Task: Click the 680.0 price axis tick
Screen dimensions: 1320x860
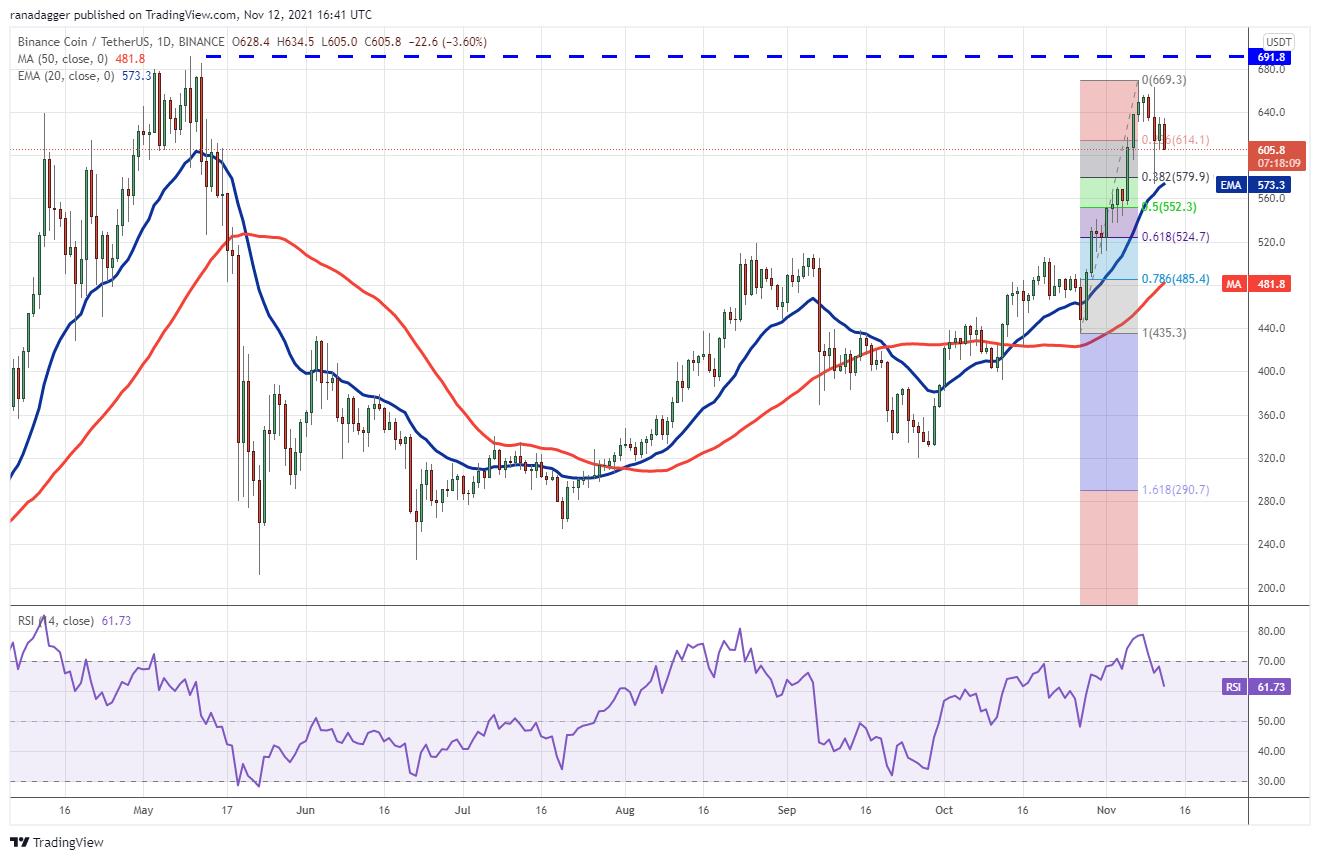Action: 1274,70
